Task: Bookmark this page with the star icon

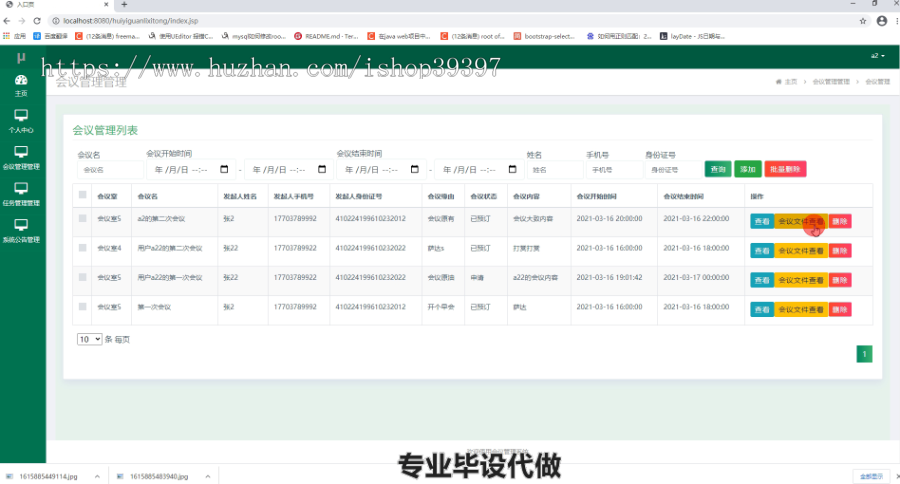Action: coord(863,21)
